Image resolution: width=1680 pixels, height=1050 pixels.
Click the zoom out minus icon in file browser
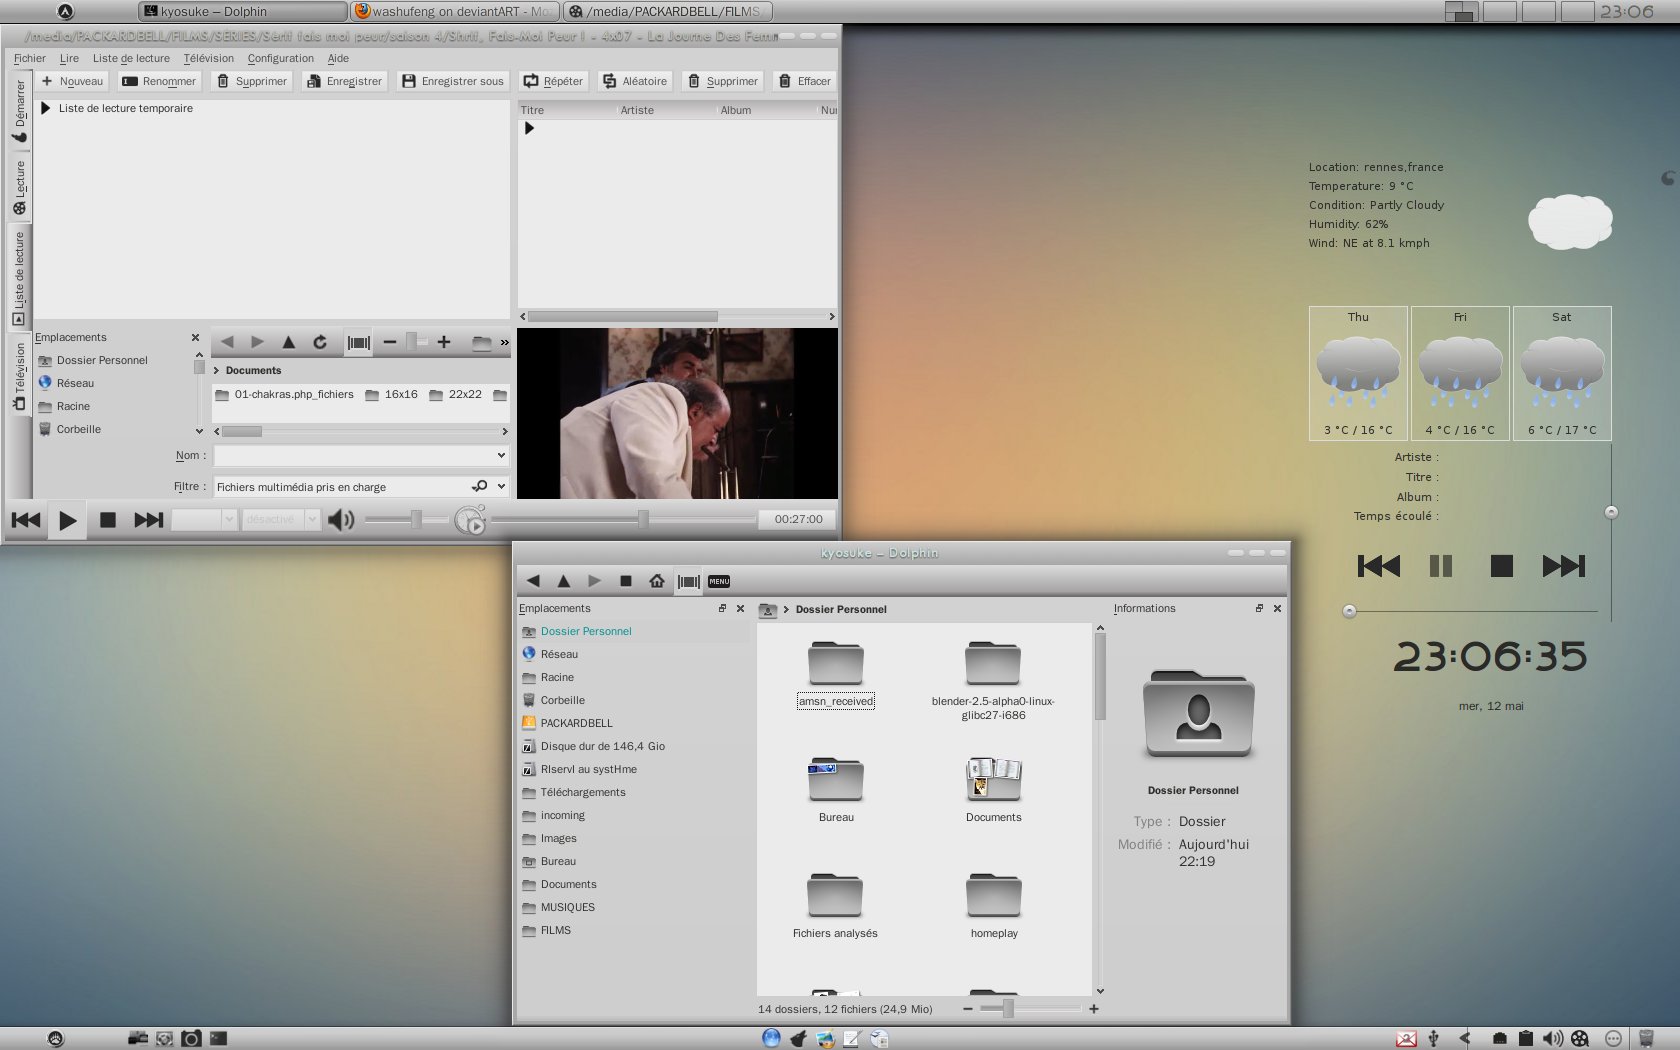(x=390, y=342)
